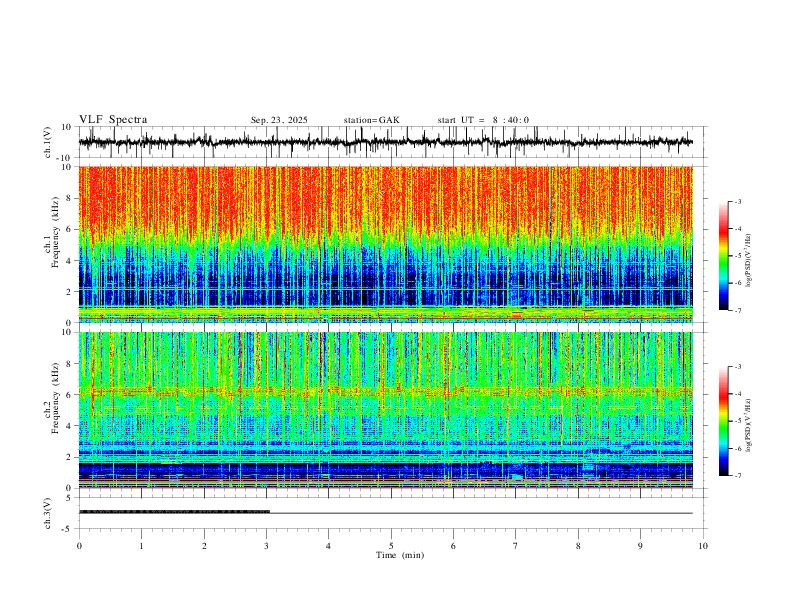
Task: Click the time-axis tick label "3"
Action: pyautogui.click(x=266, y=546)
